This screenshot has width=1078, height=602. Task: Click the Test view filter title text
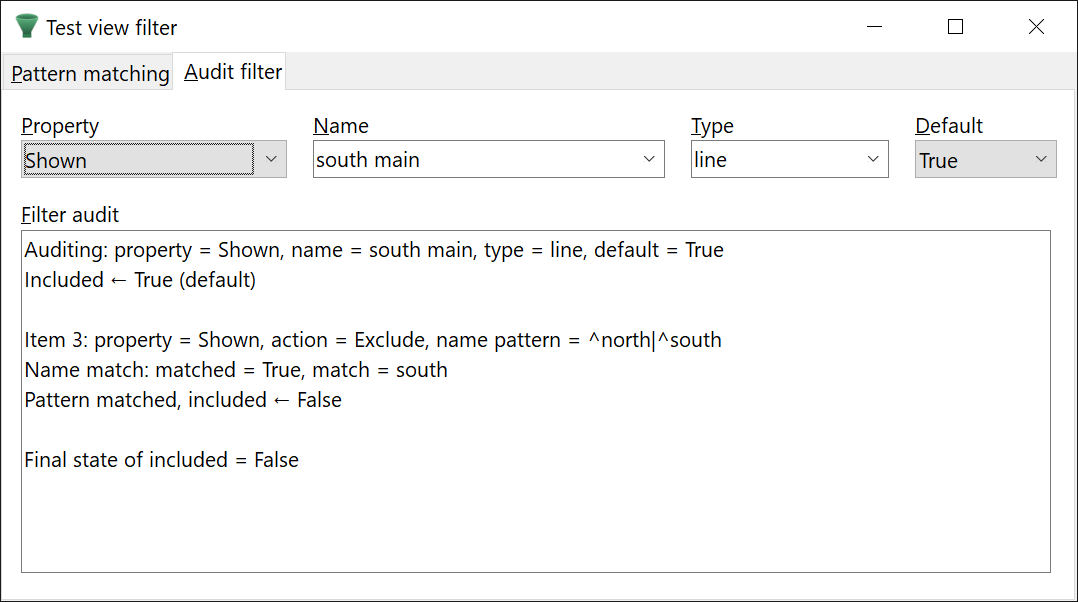point(111,28)
